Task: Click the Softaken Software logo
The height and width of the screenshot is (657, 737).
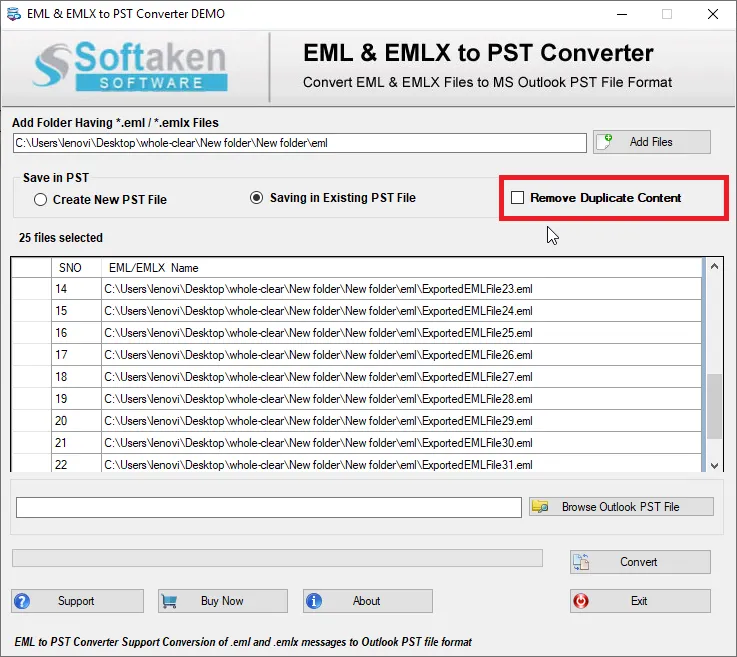Action: click(x=130, y=66)
